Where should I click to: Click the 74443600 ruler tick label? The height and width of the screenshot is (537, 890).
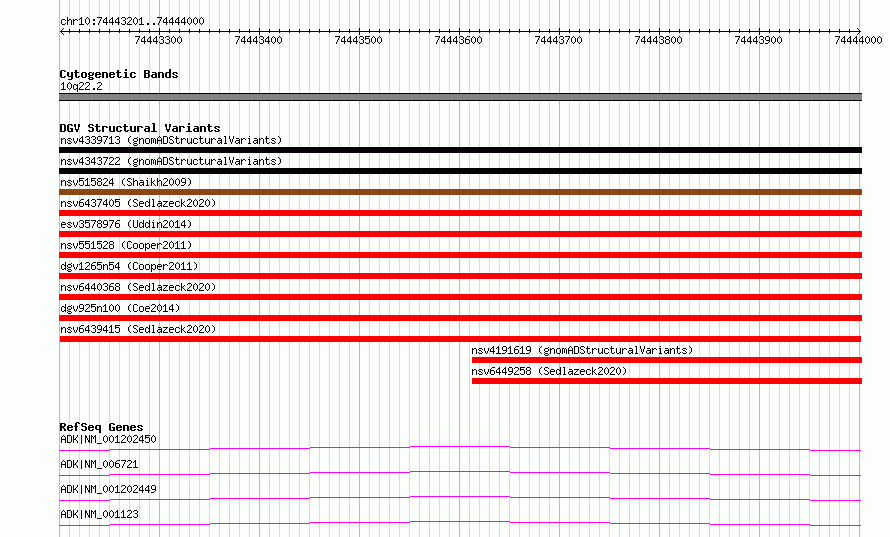[x=458, y=40]
